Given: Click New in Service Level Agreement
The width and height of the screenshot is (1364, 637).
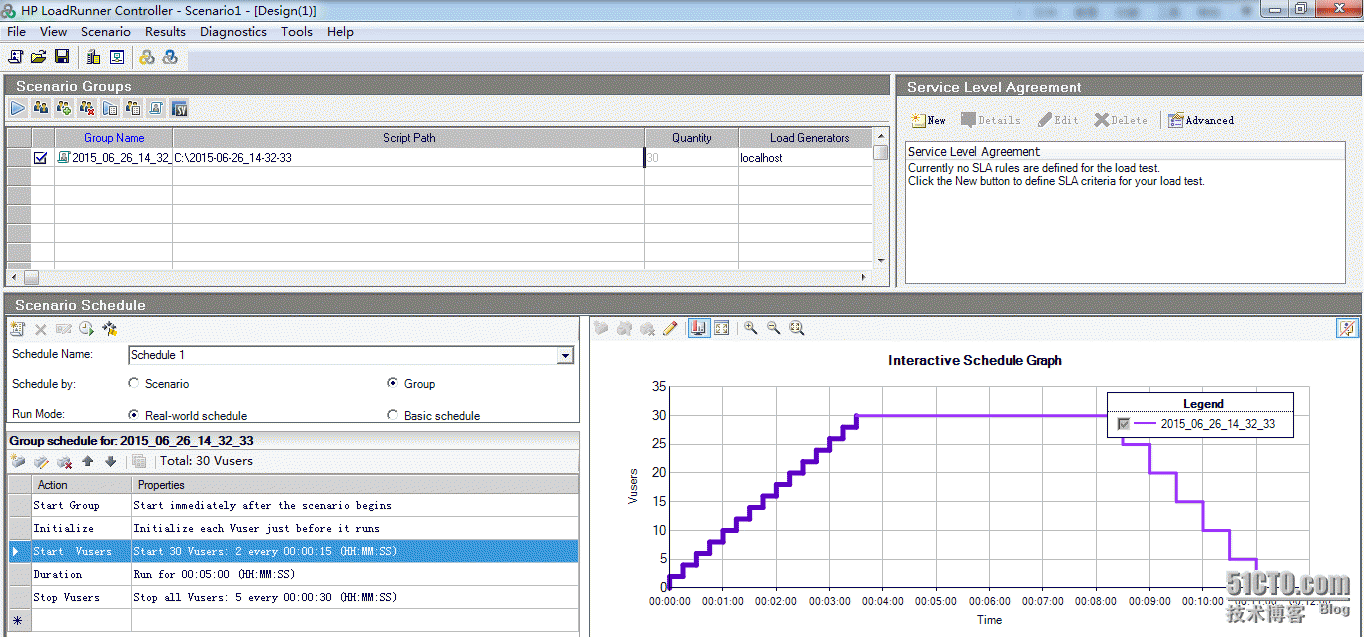Looking at the screenshot, I should 929,120.
